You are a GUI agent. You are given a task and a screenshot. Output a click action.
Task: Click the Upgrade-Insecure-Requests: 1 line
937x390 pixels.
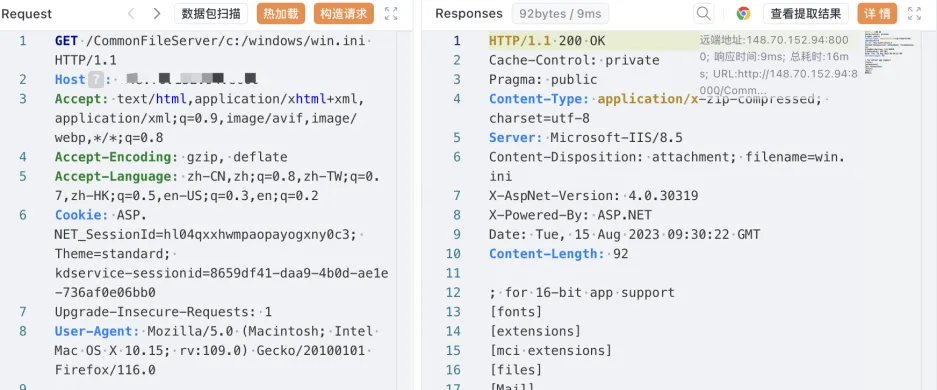[163, 312]
